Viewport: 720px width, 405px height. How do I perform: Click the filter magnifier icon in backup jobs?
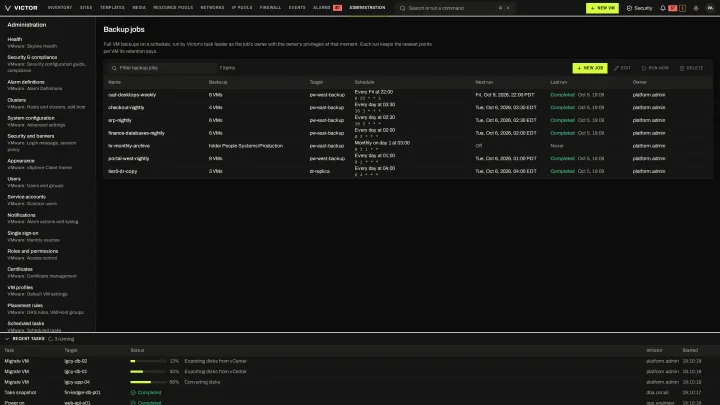pyautogui.click(x=114, y=68)
